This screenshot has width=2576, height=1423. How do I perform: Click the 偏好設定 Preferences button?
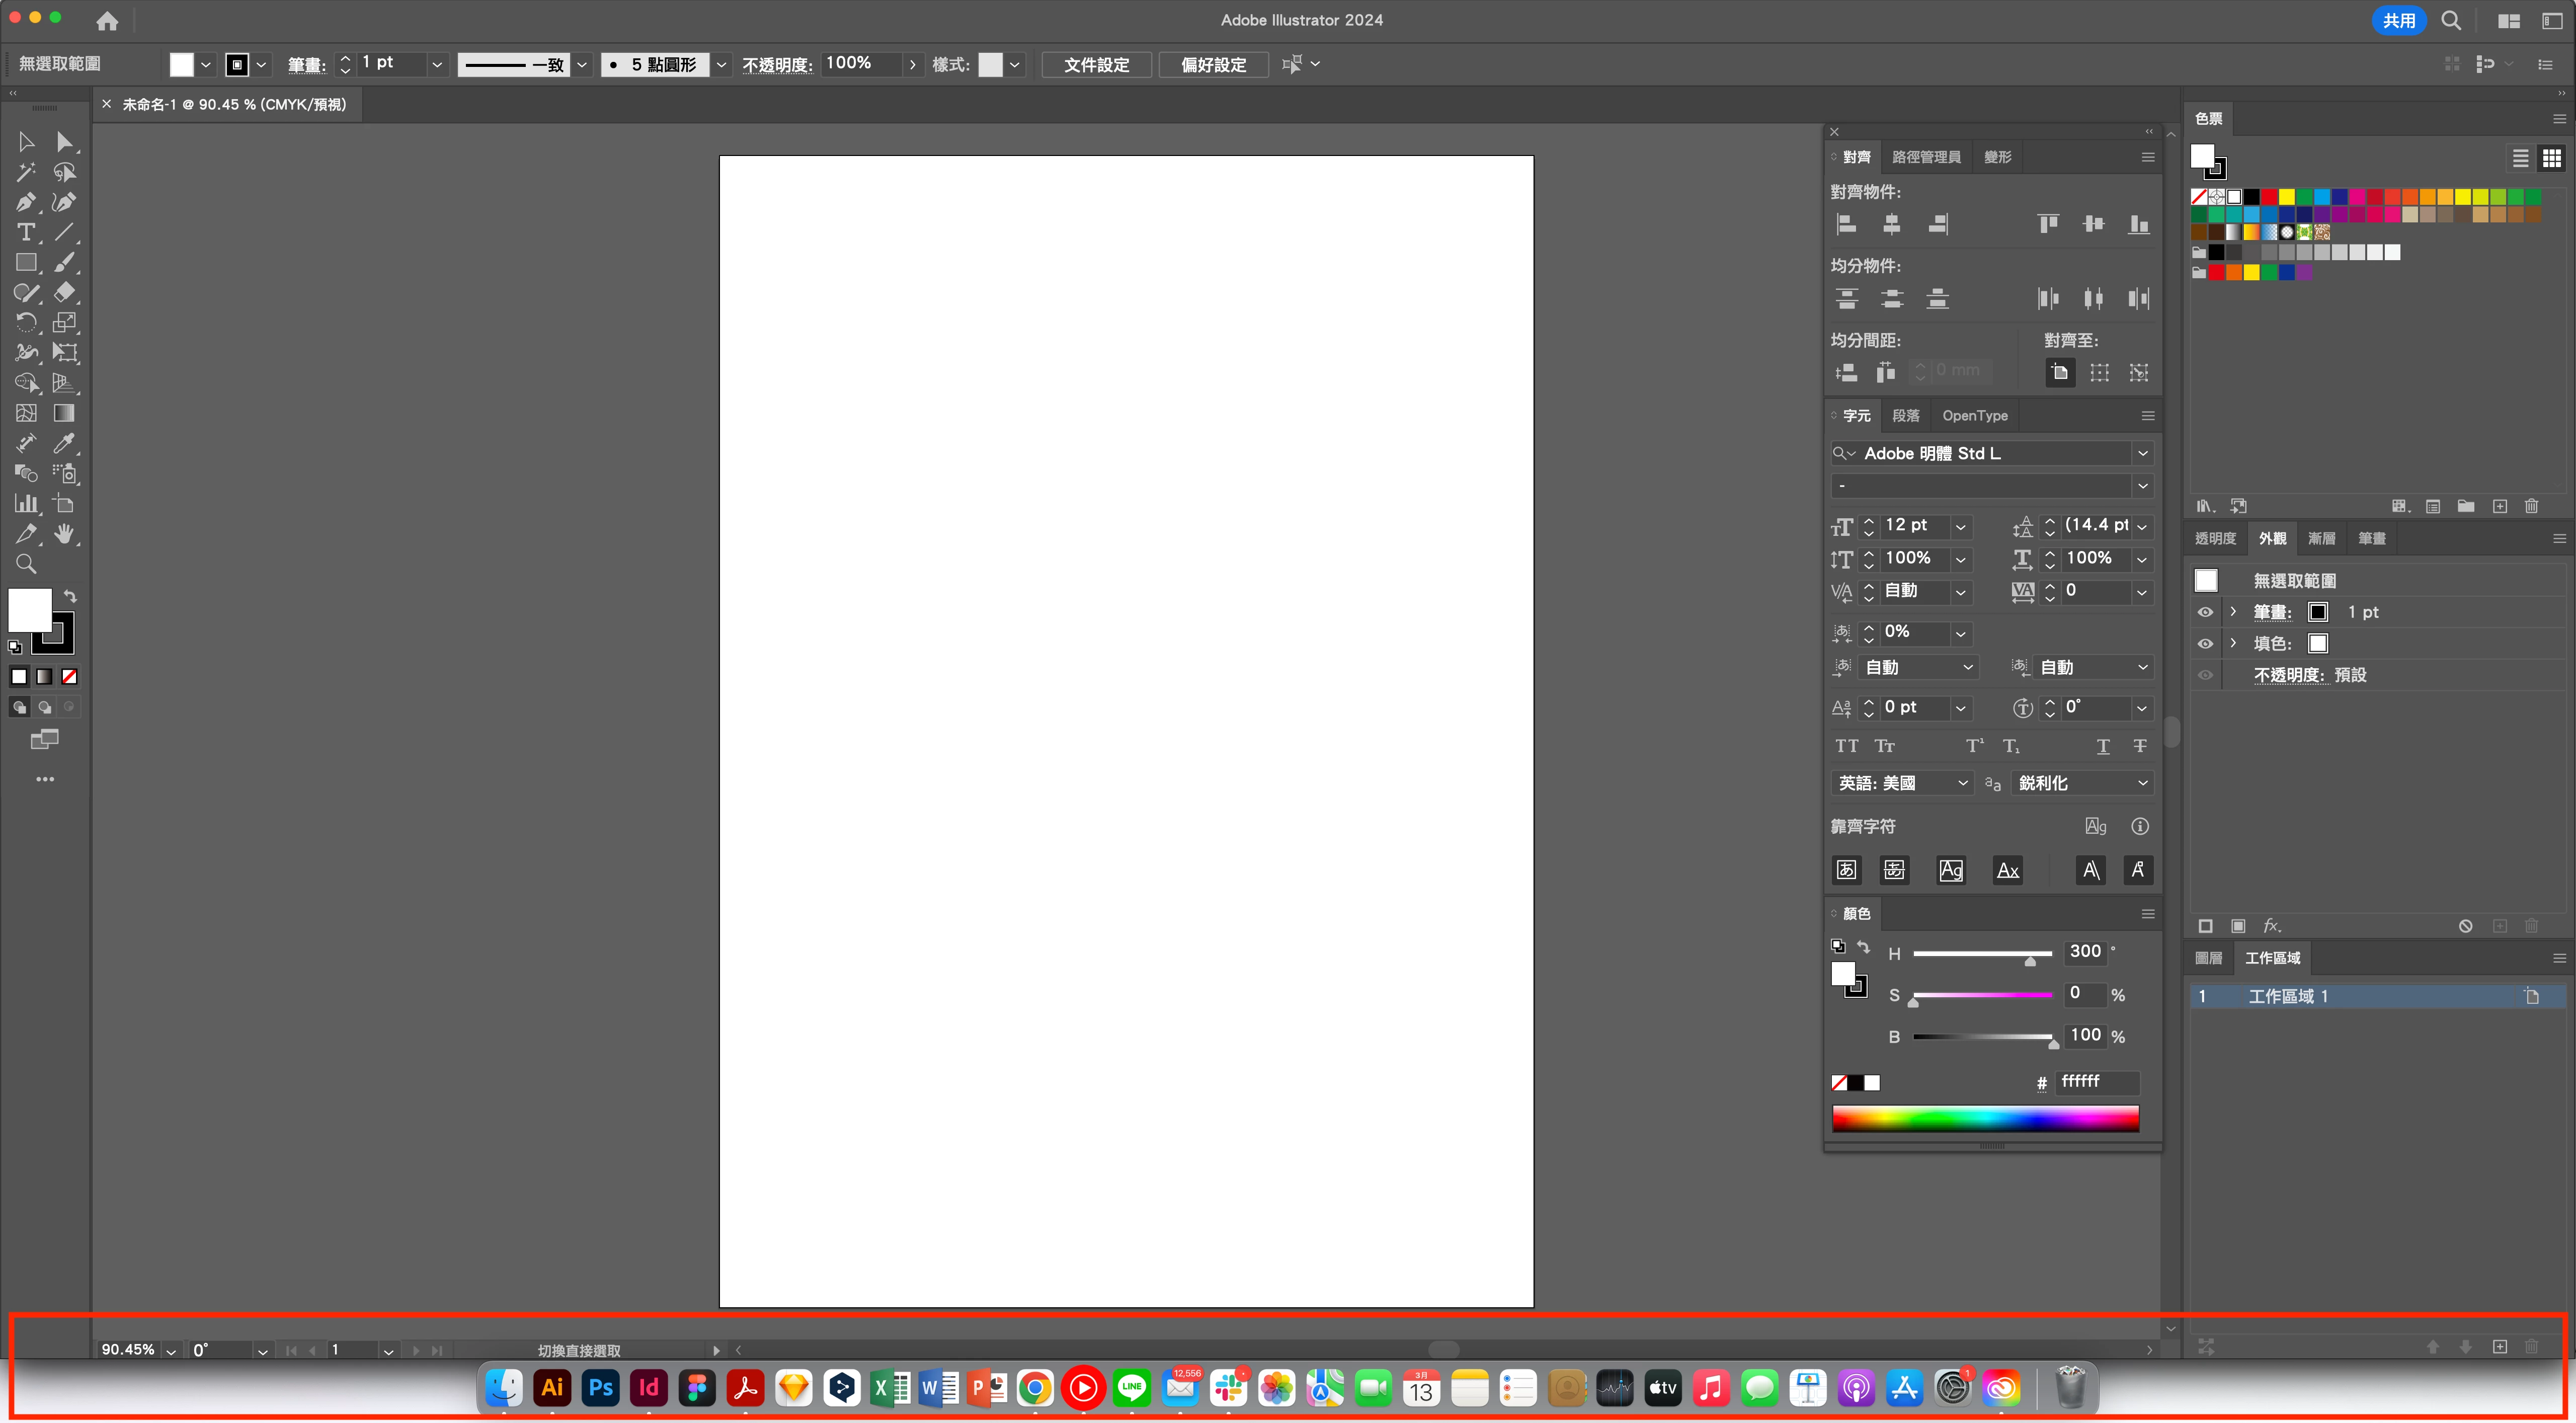[1213, 64]
